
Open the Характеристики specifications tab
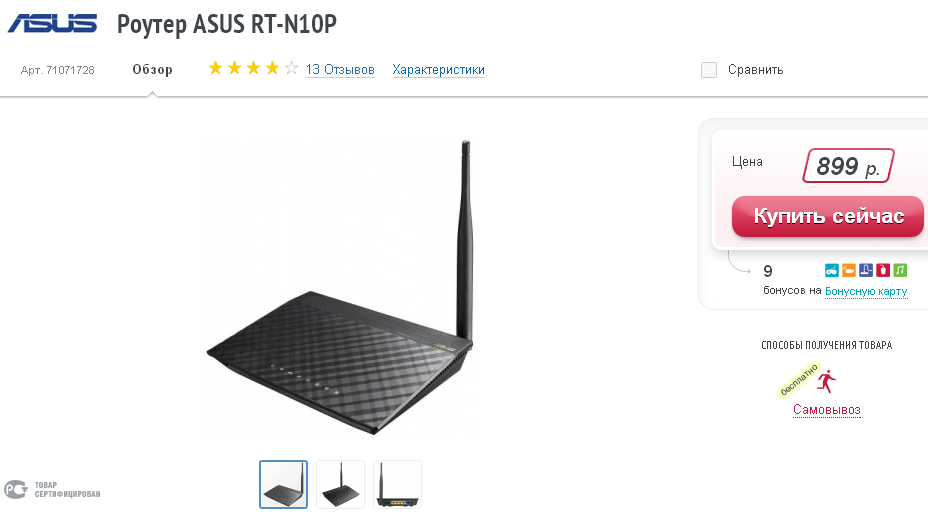click(439, 70)
